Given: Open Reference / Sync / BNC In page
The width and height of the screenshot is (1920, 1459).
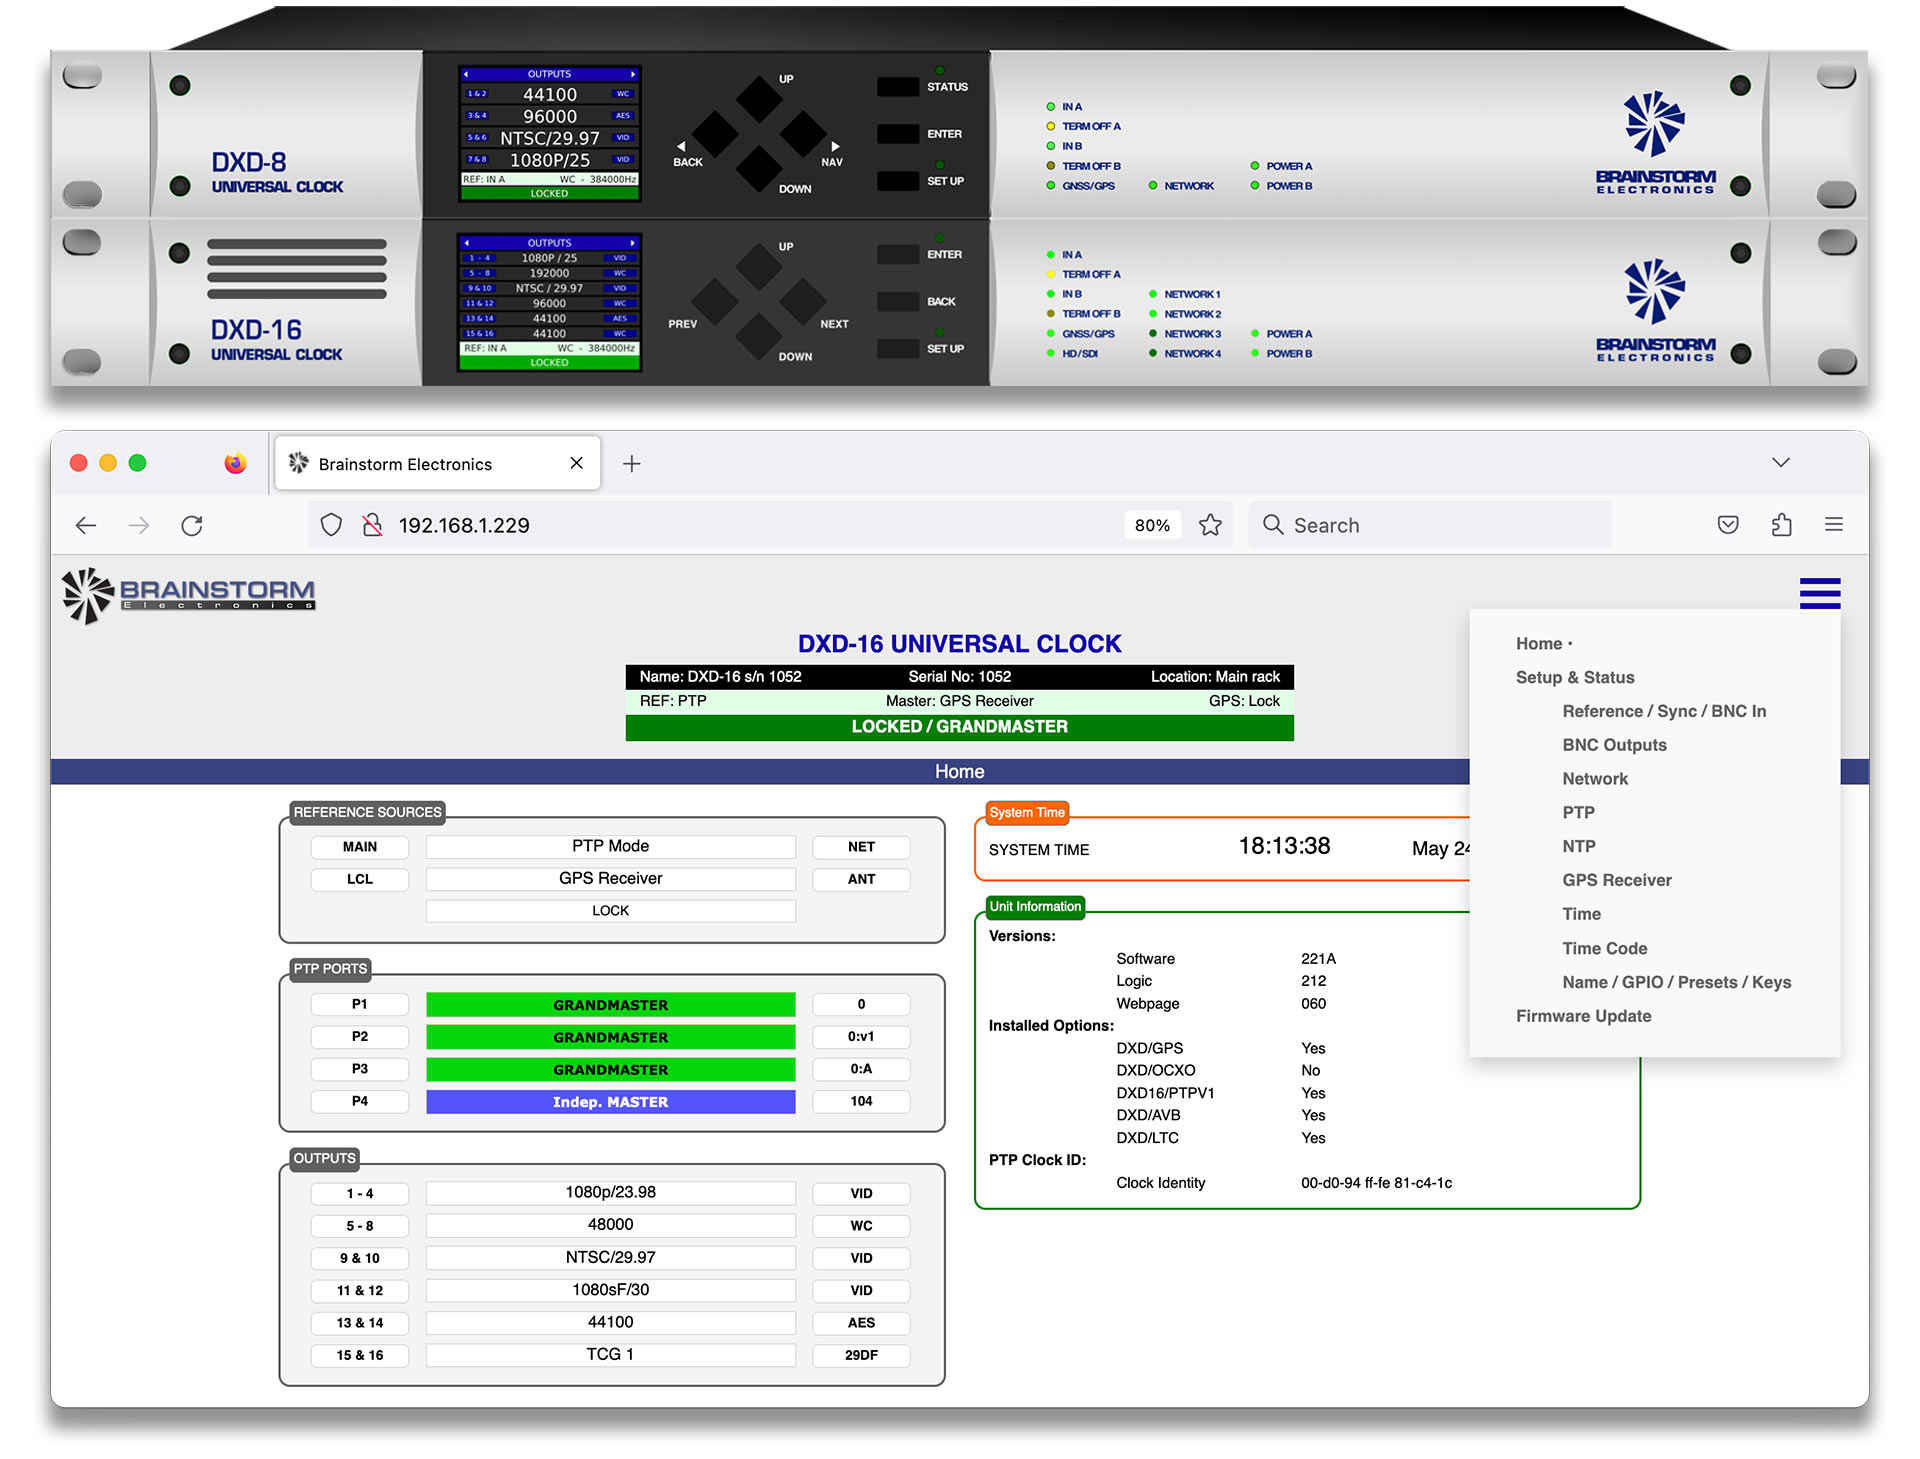Looking at the screenshot, I should click(x=1664, y=711).
